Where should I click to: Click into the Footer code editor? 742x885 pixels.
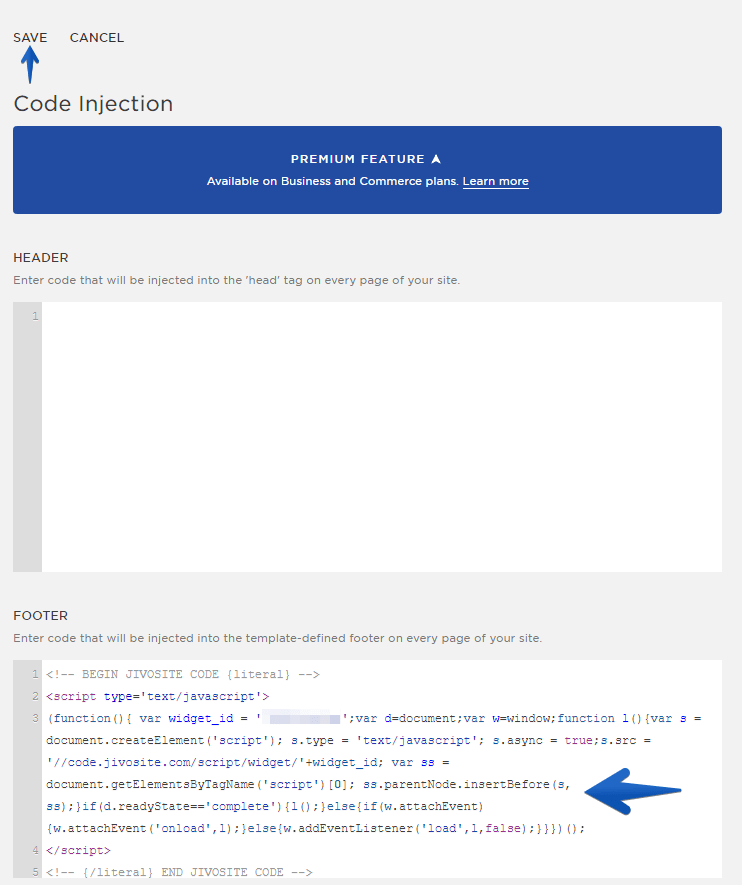pyautogui.click(x=381, y=769)
